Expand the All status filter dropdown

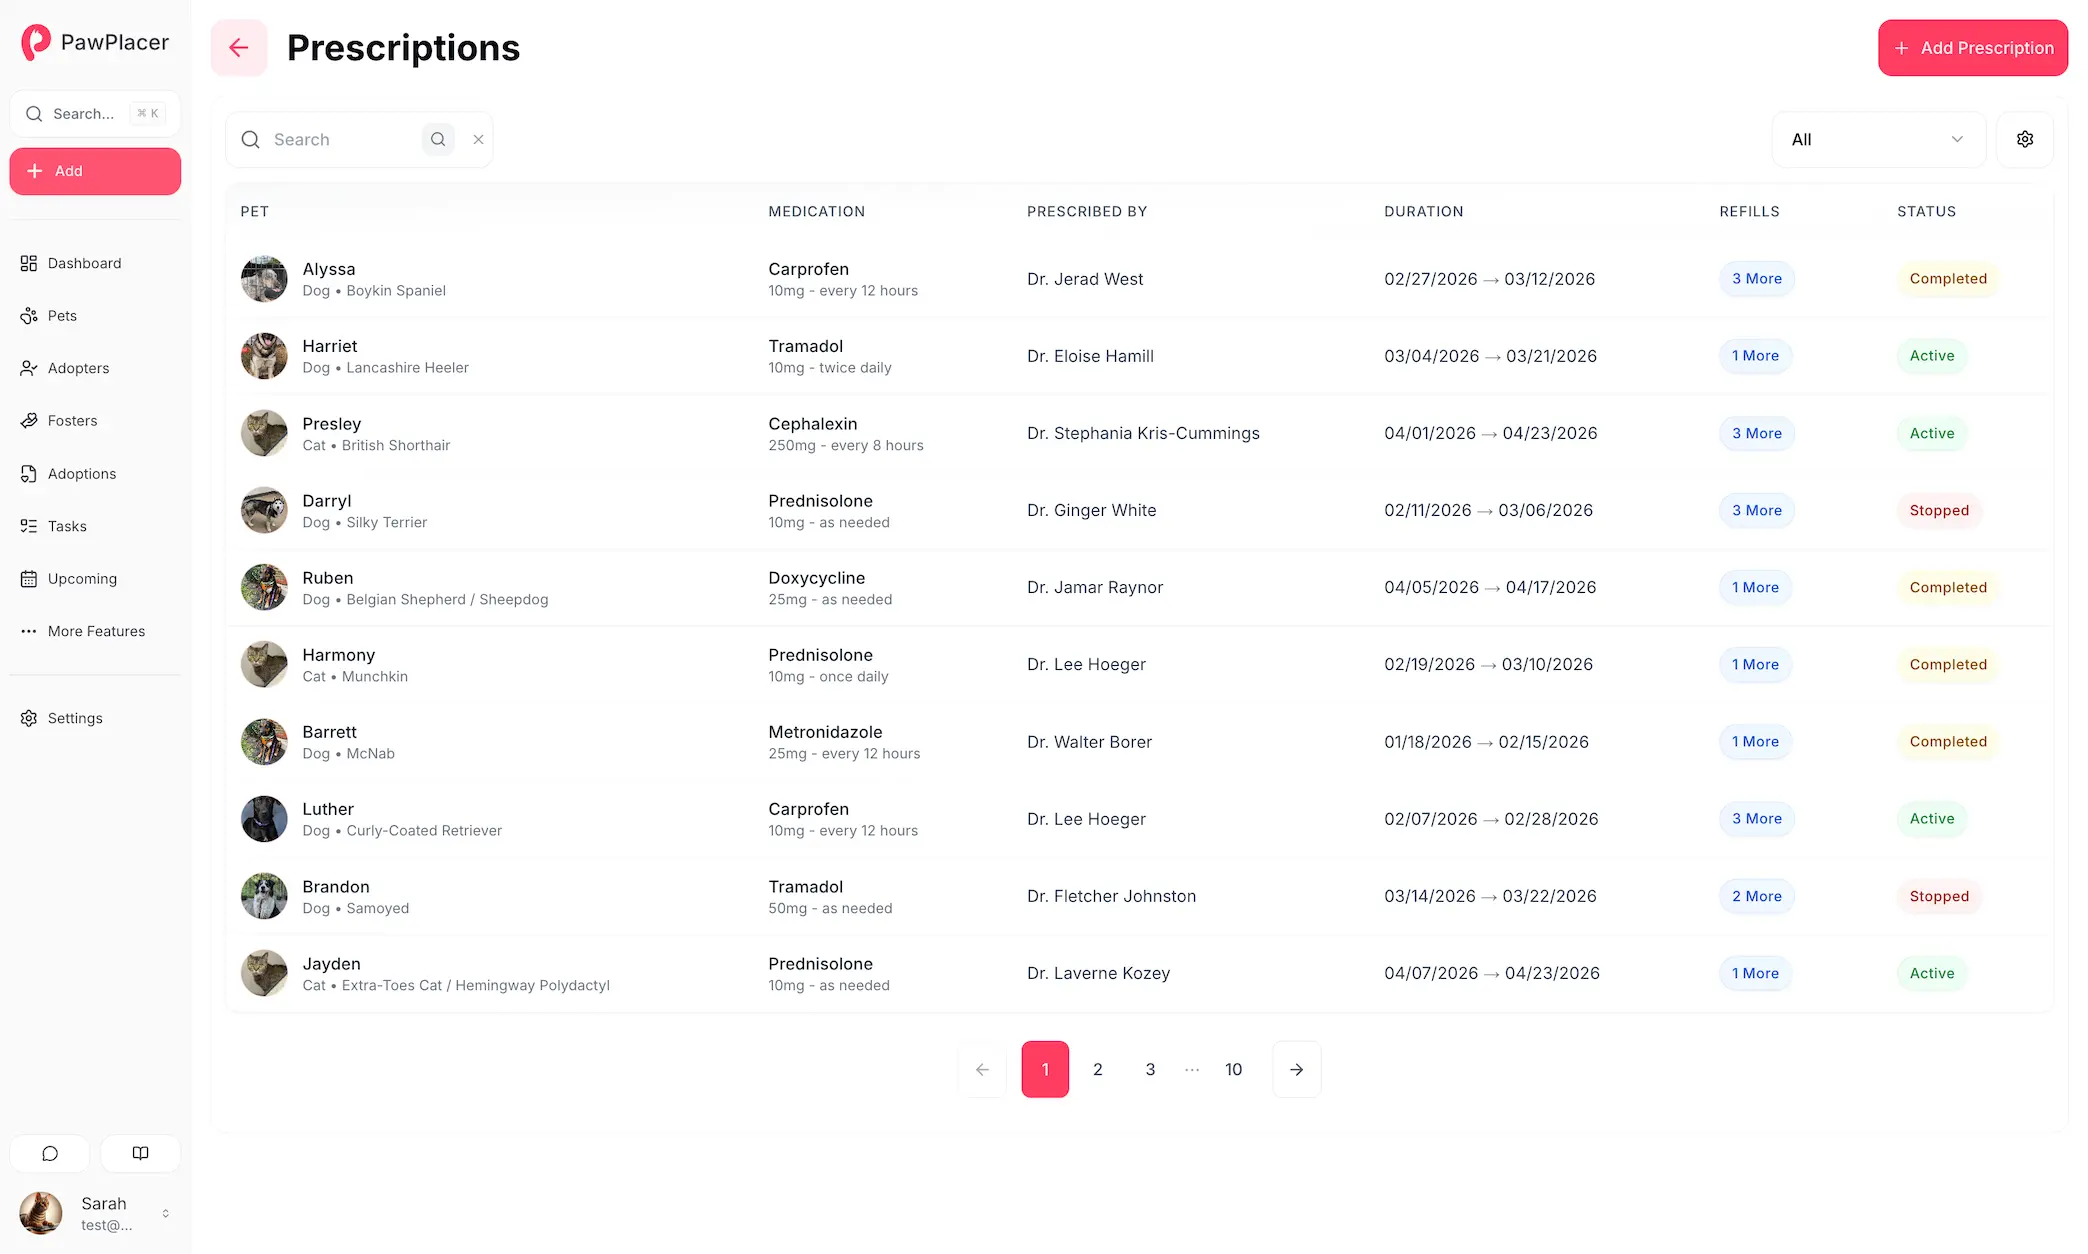[x=1877, y=140]
